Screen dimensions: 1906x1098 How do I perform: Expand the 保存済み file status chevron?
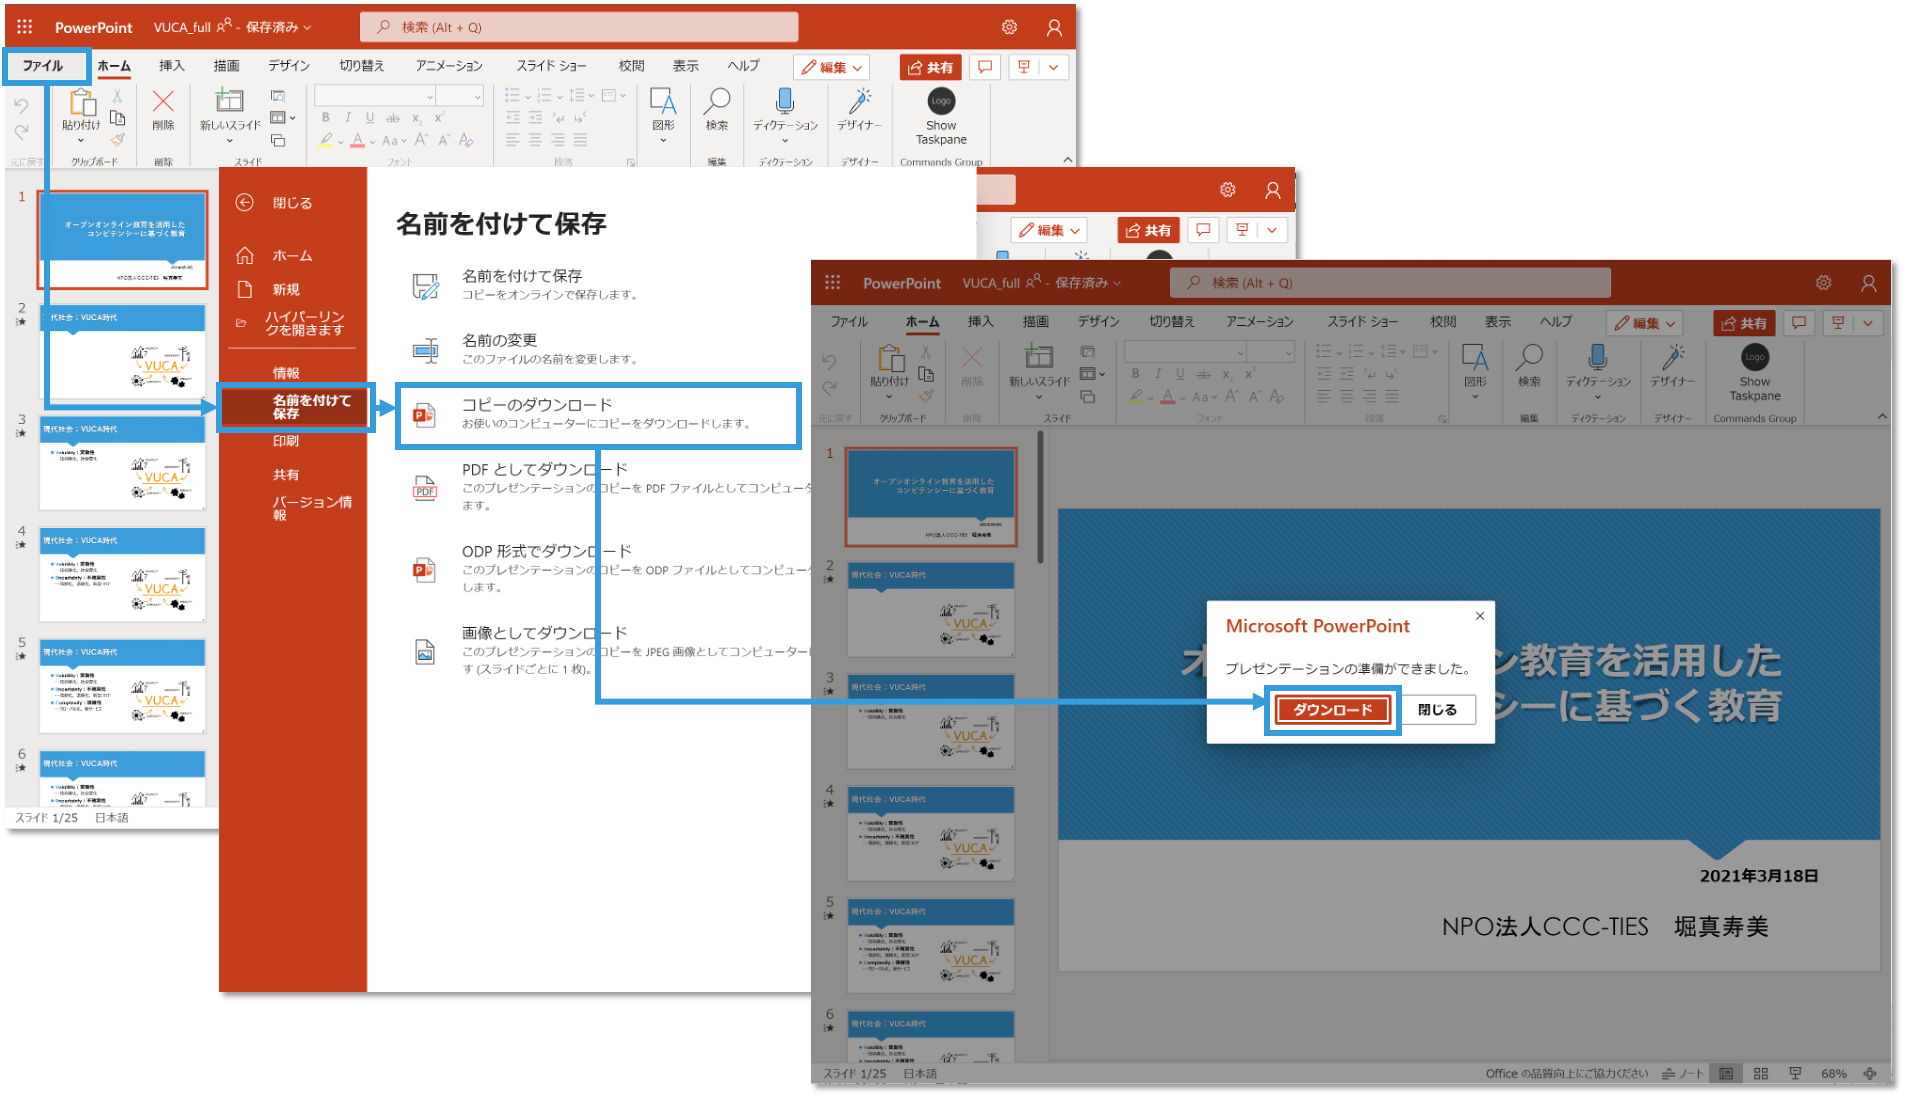coord(307,28)
